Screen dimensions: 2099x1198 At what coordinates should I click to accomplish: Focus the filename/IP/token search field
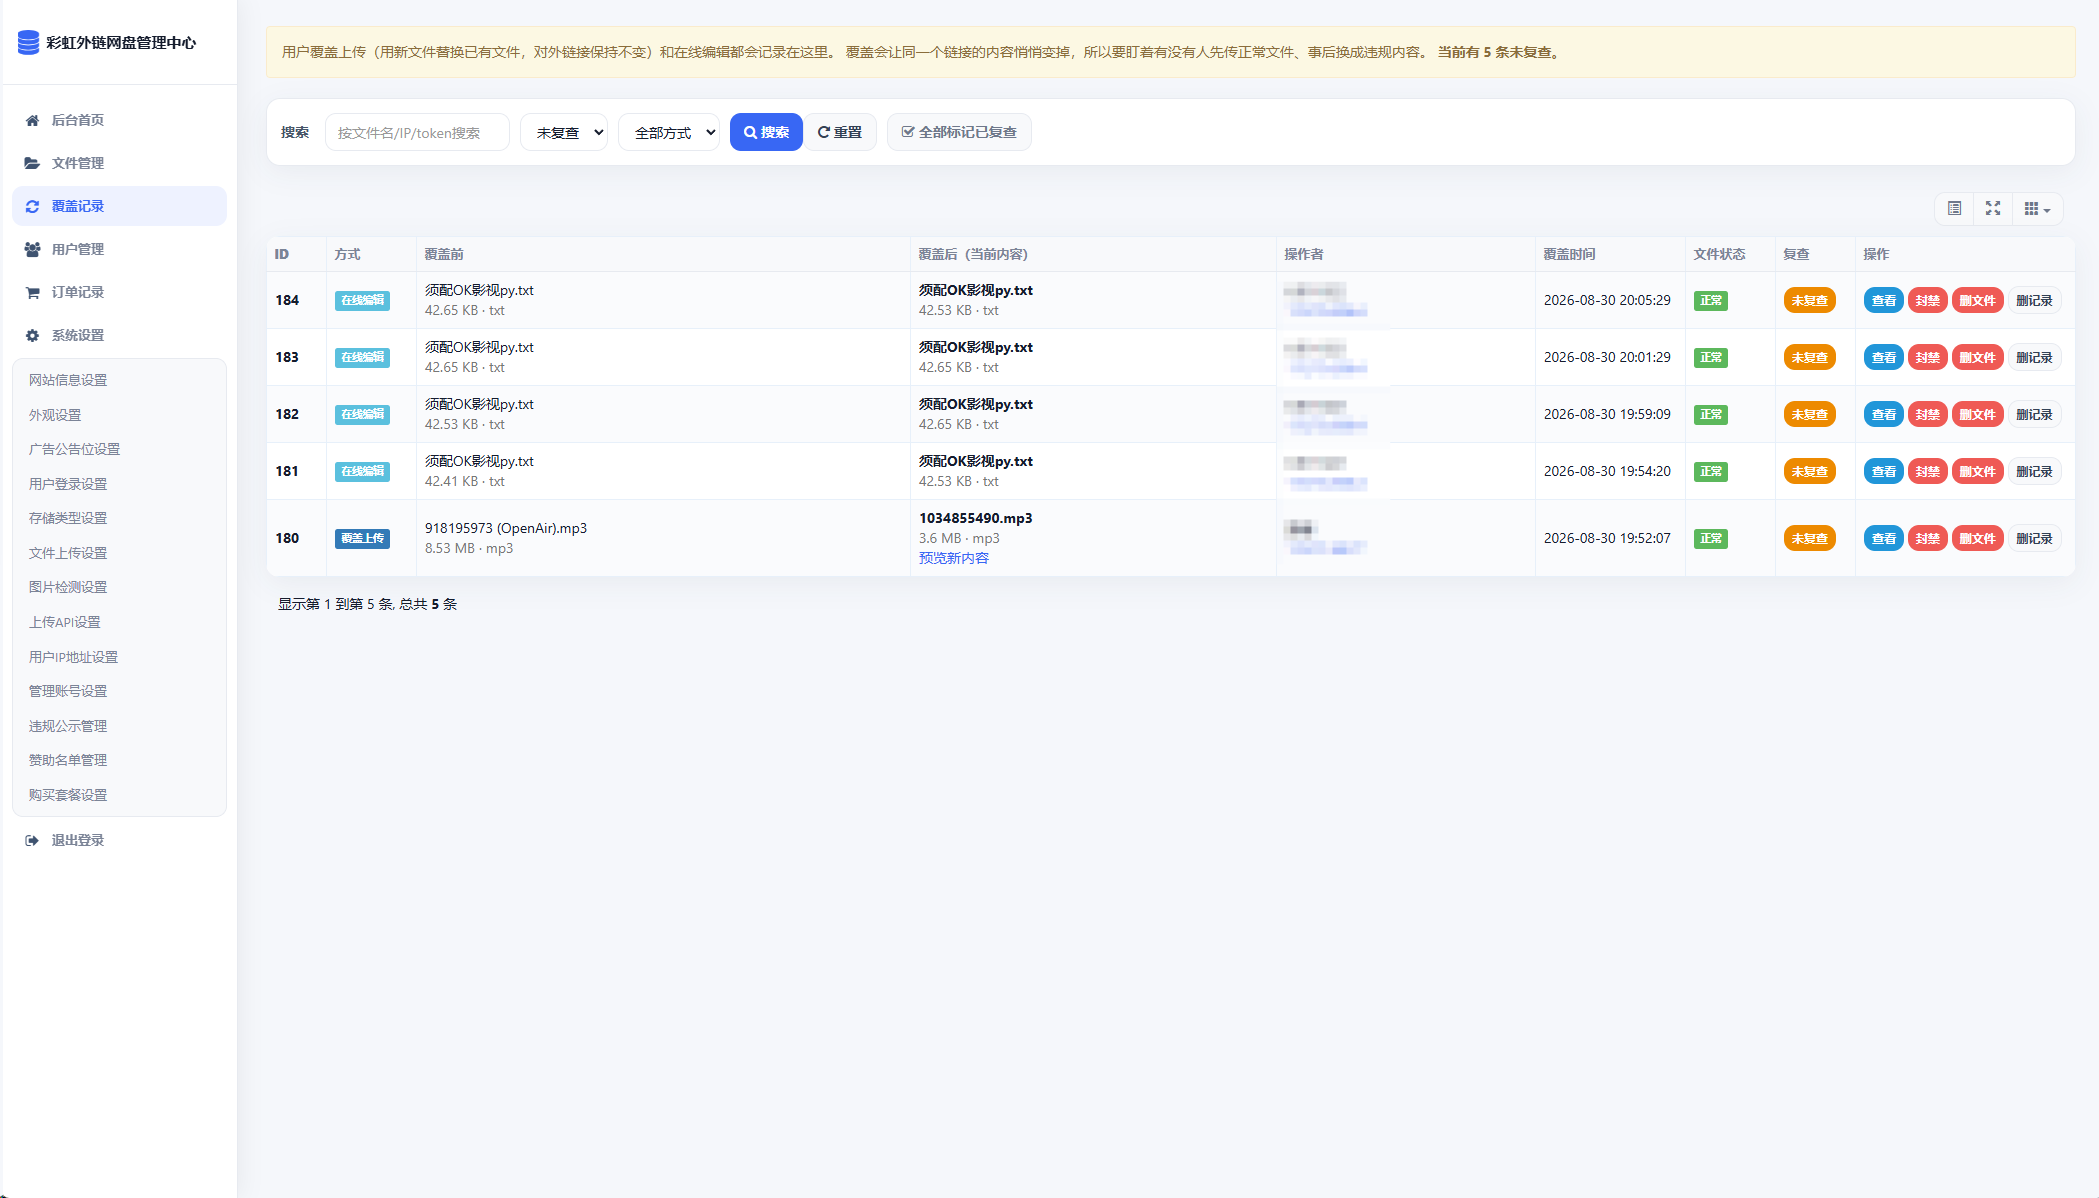tap(417, 132)
